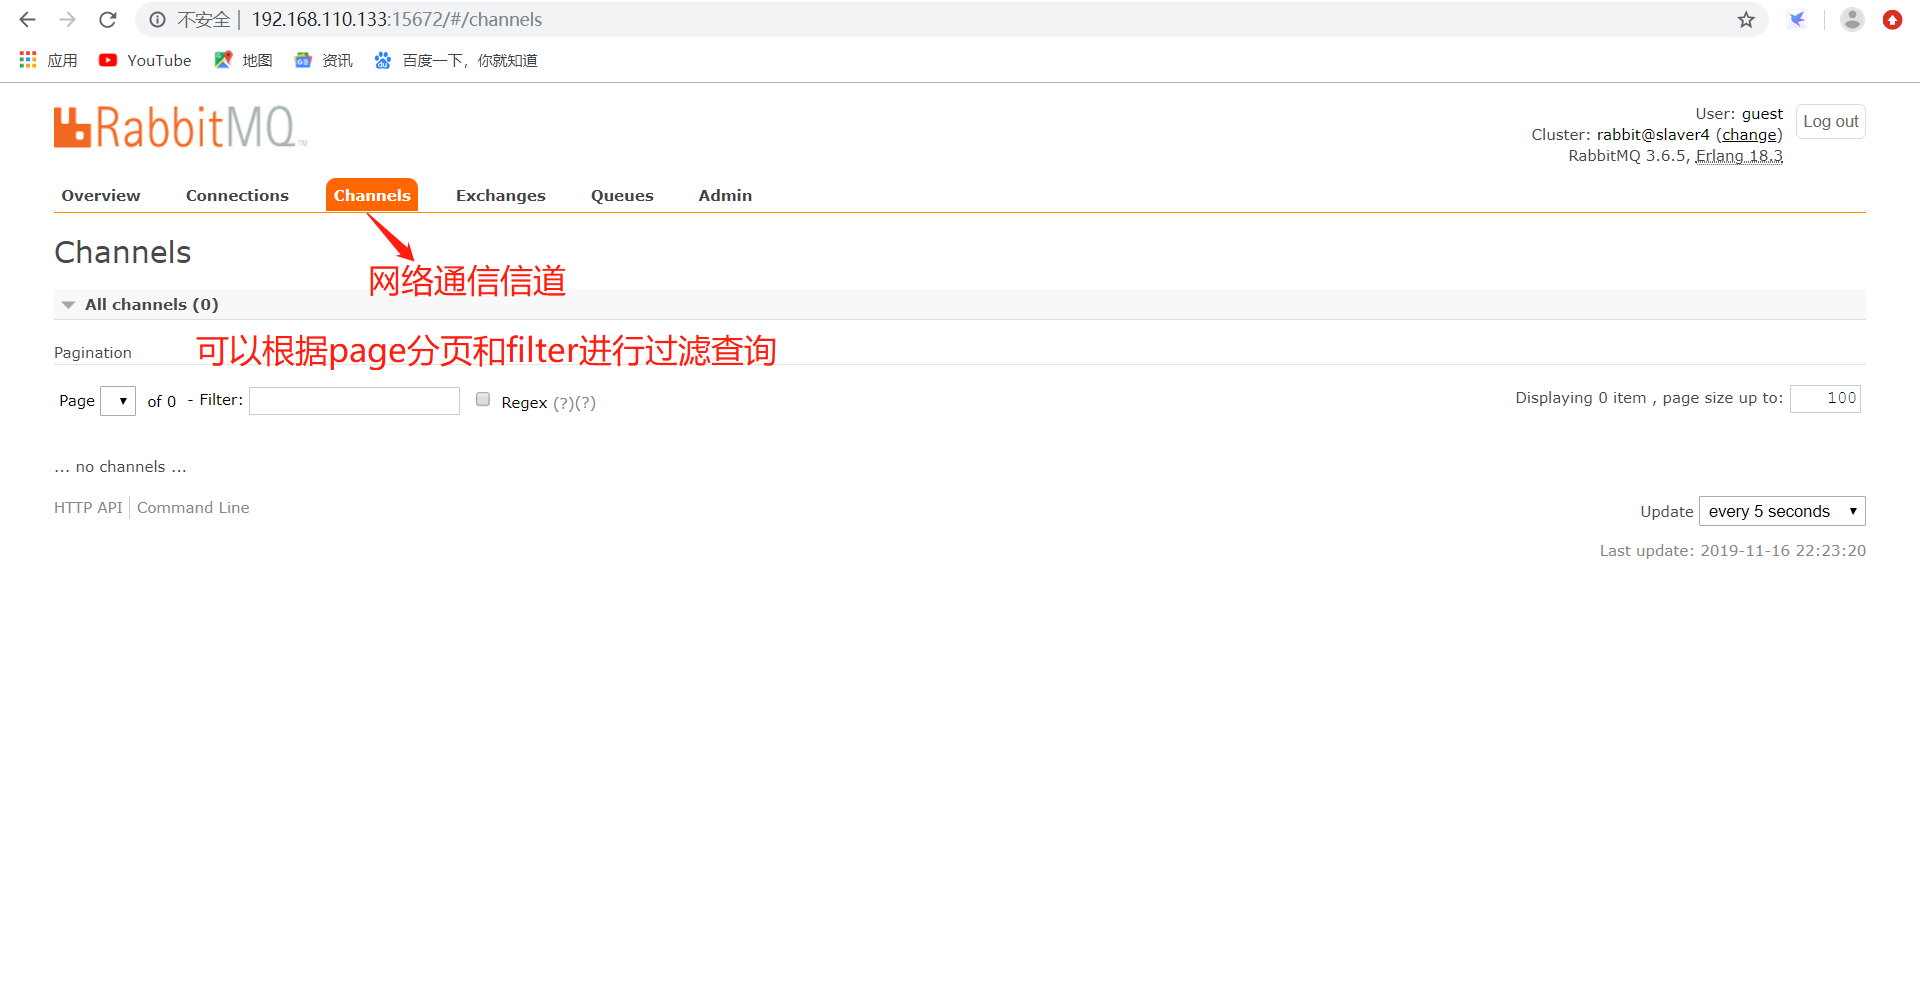This screenshot has width=1920, height=983.
Task: Open the YouTube bookmark
Action: click(144, 60)
